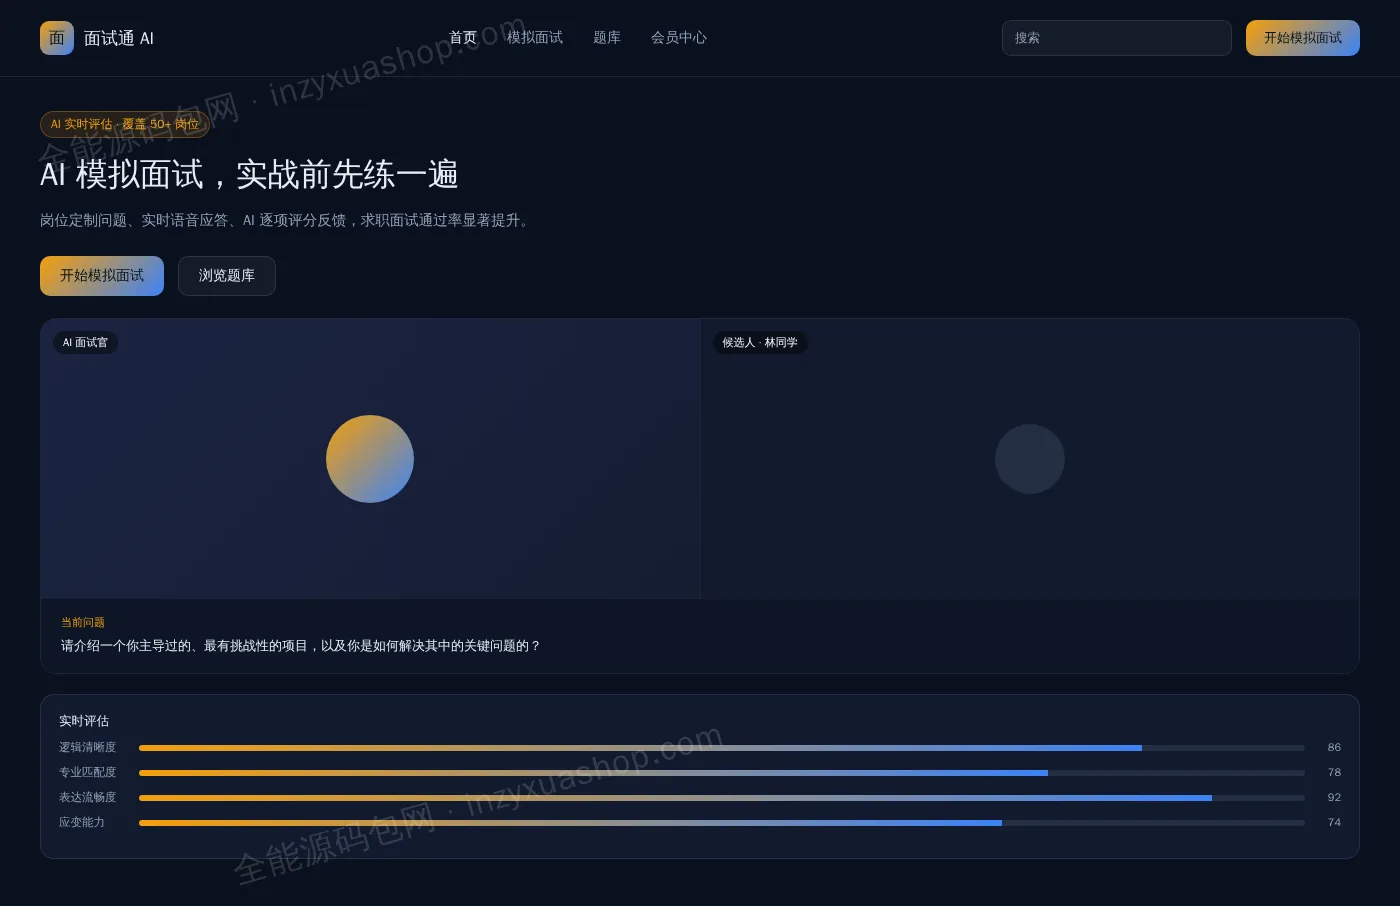Click the score 86 for 逻辑清晰度
This screenshot has width=1400, height=906.
(1334, 748)
